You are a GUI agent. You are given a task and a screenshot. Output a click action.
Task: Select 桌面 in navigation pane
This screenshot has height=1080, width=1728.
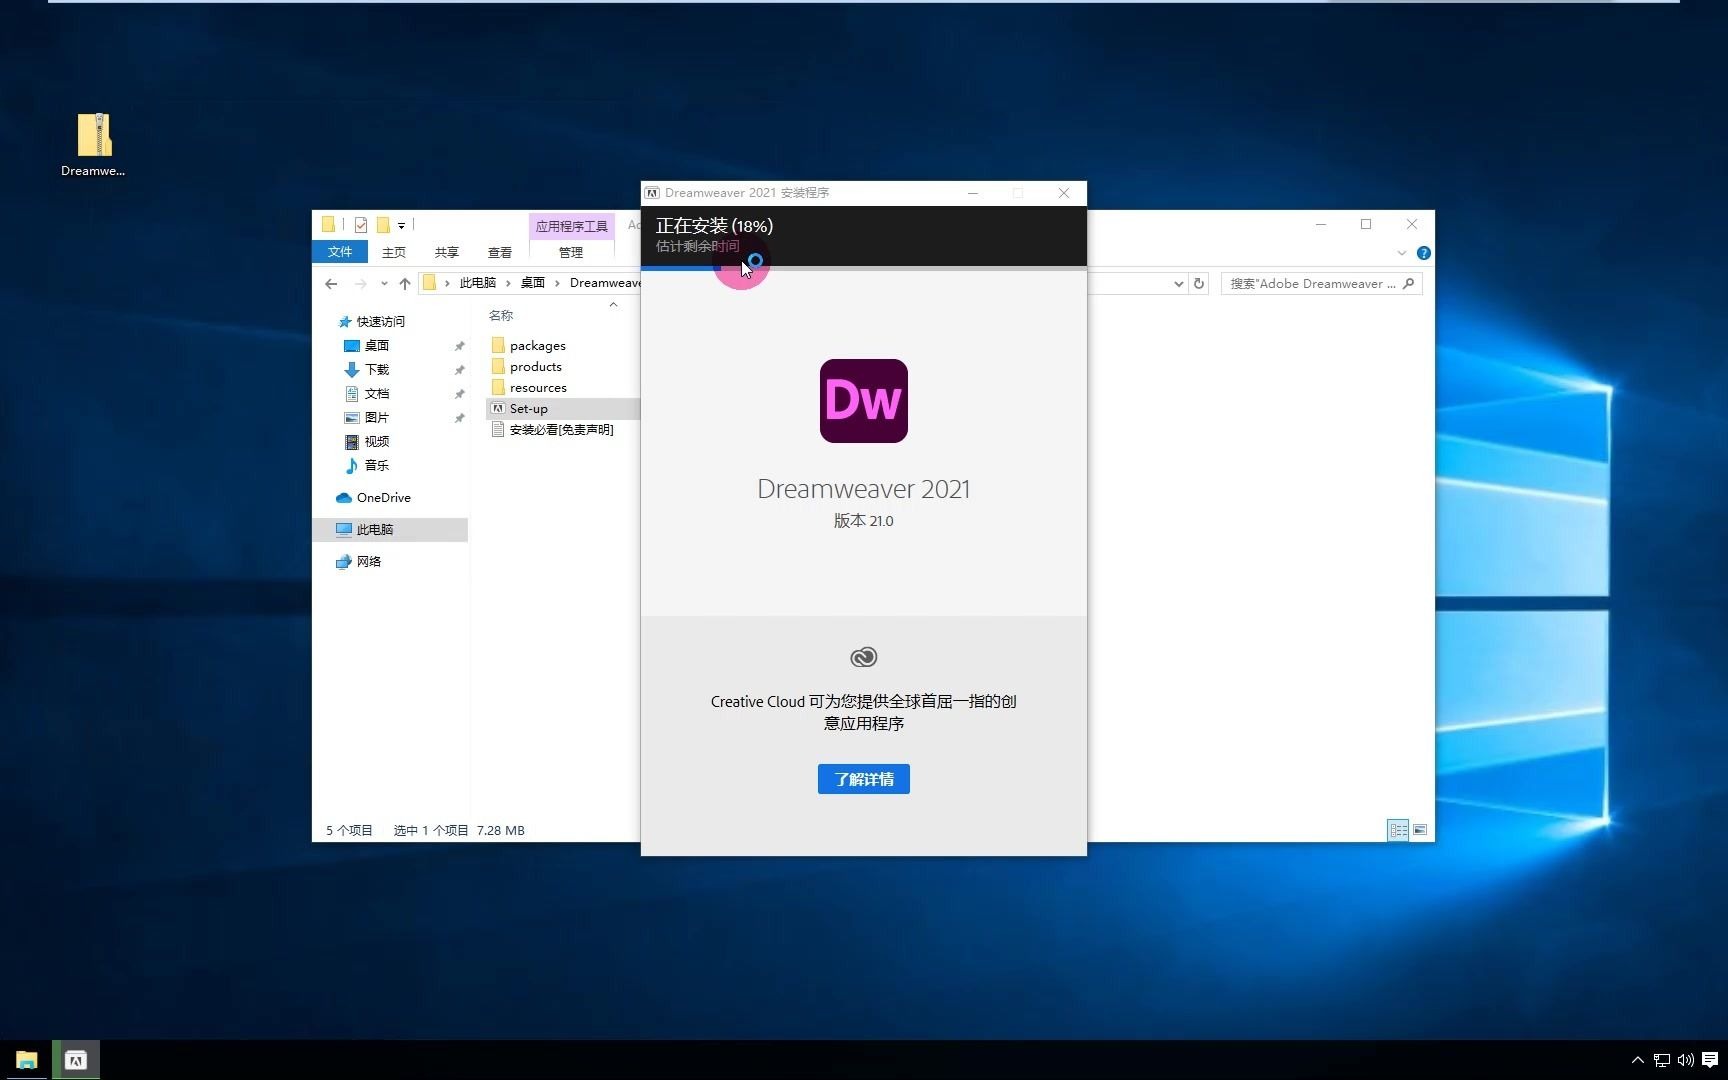376,345
